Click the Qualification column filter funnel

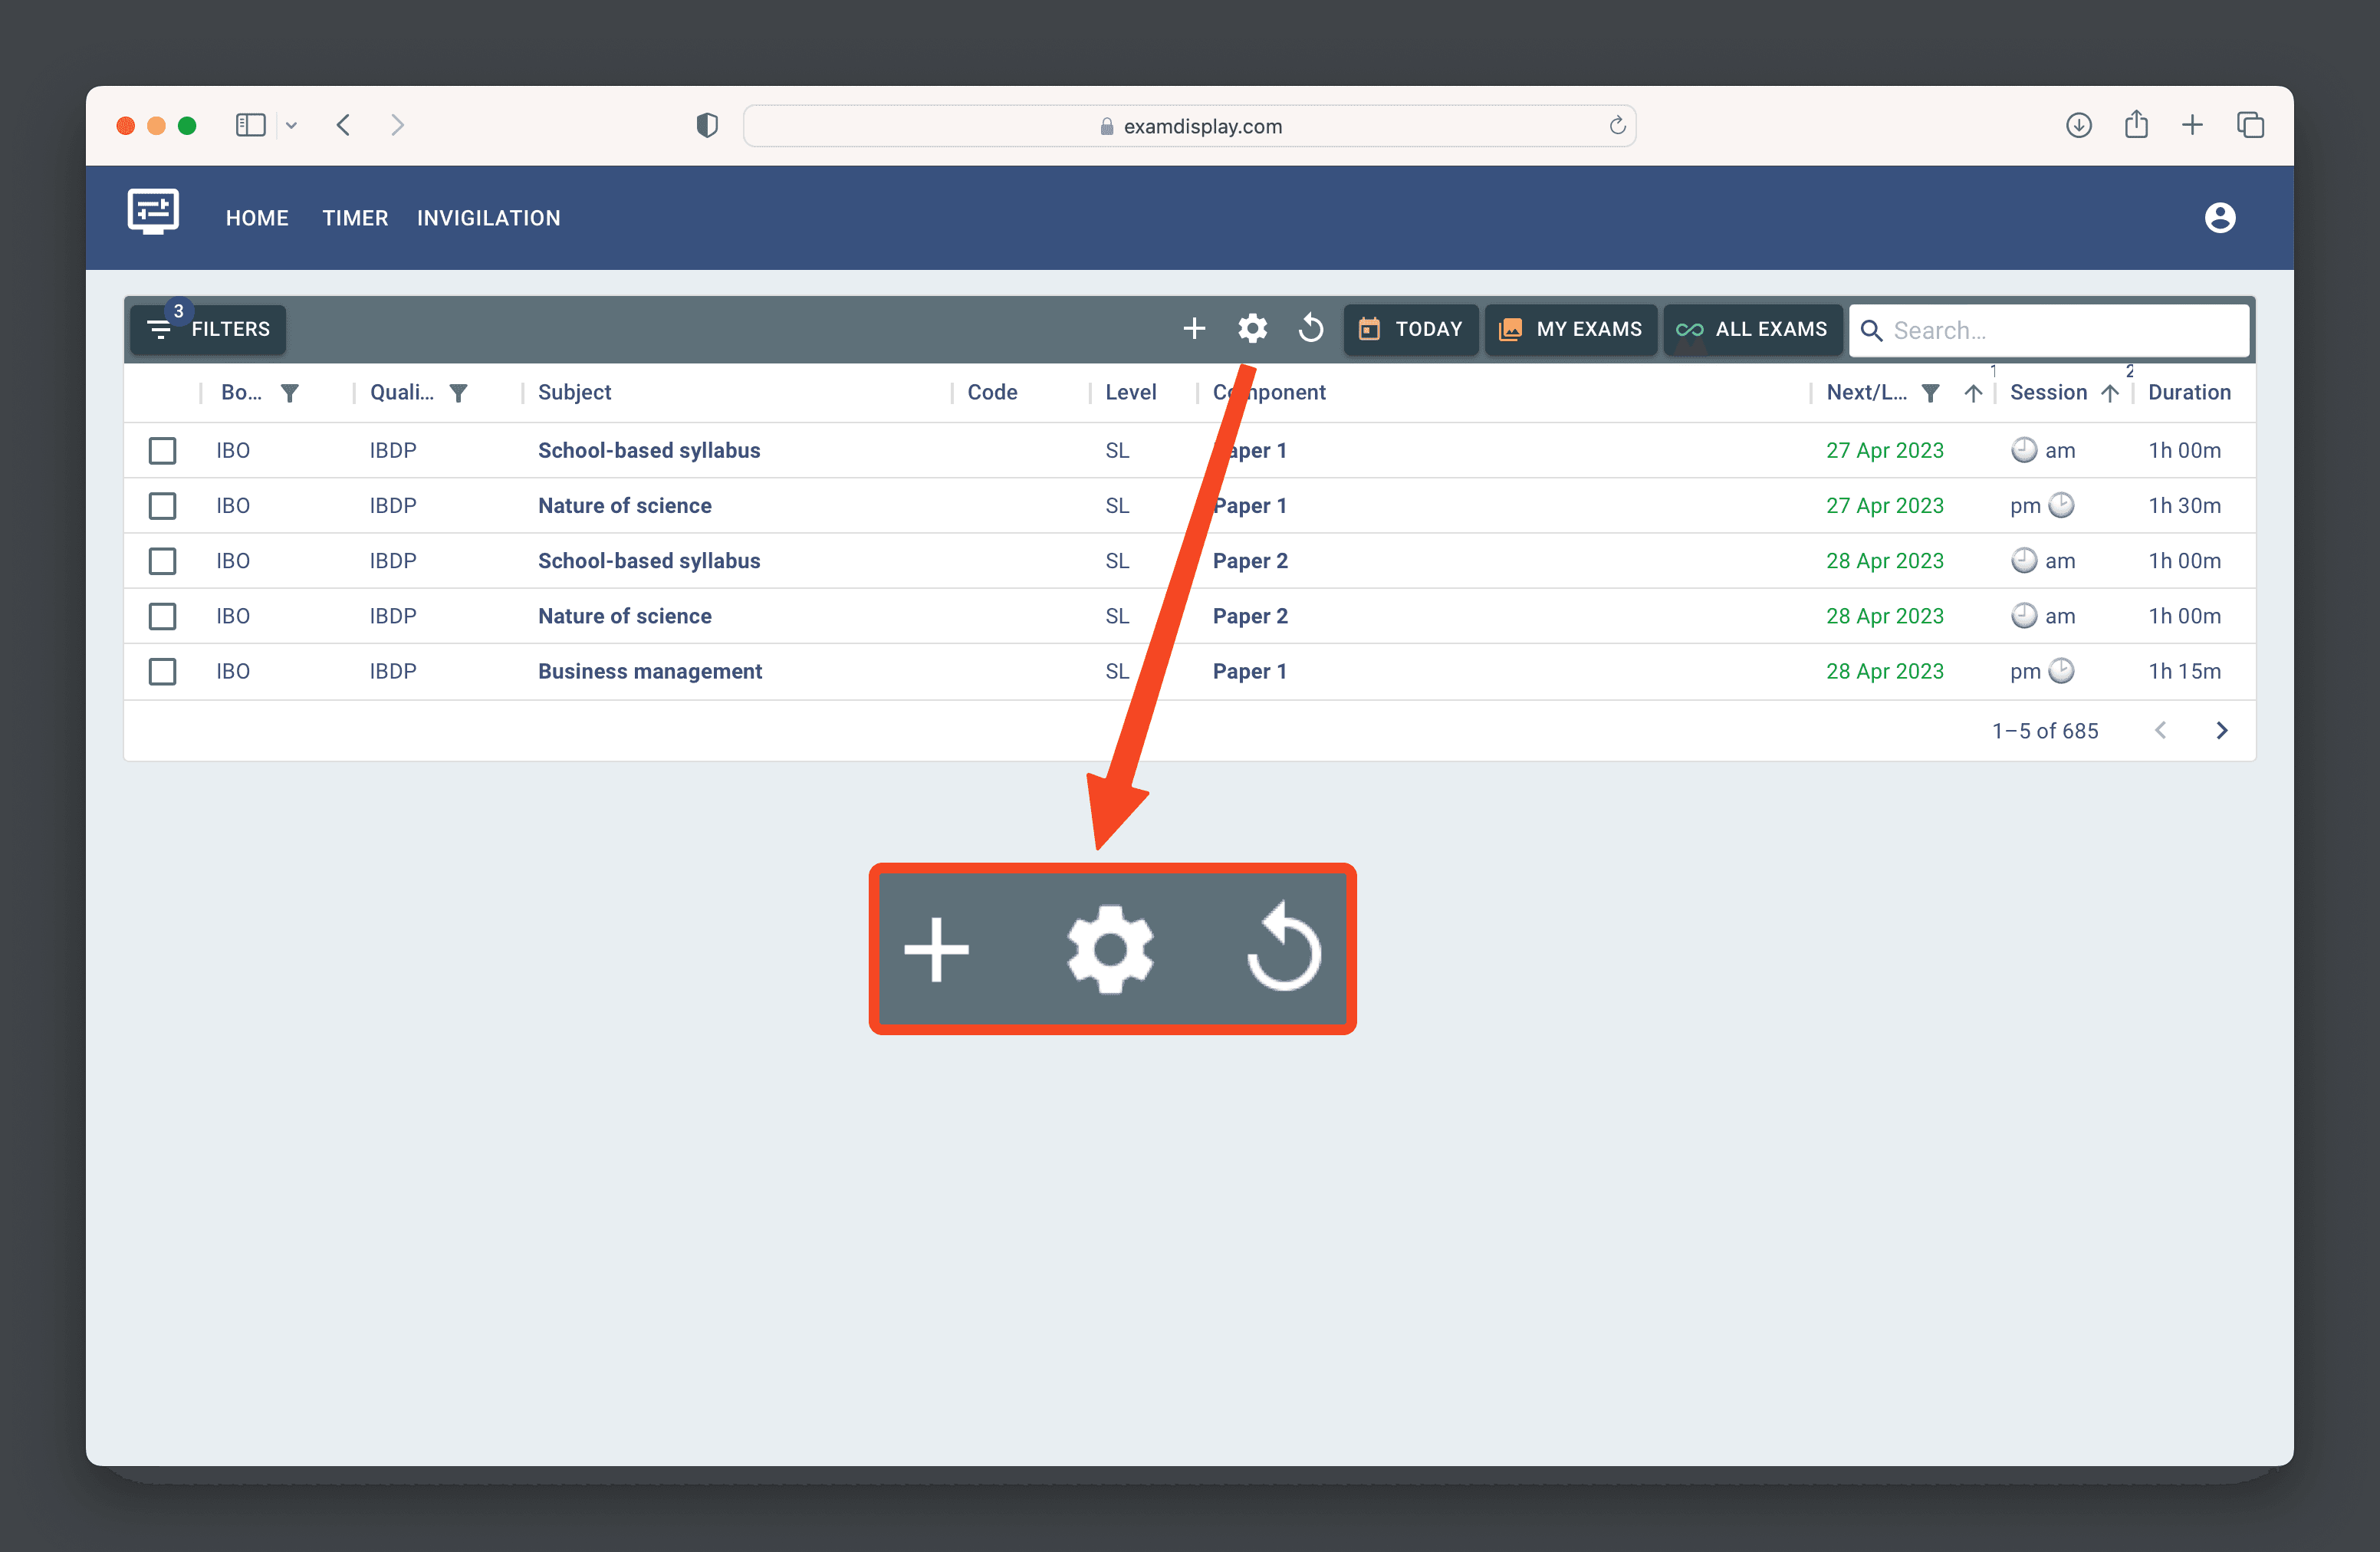click(458, 393)
